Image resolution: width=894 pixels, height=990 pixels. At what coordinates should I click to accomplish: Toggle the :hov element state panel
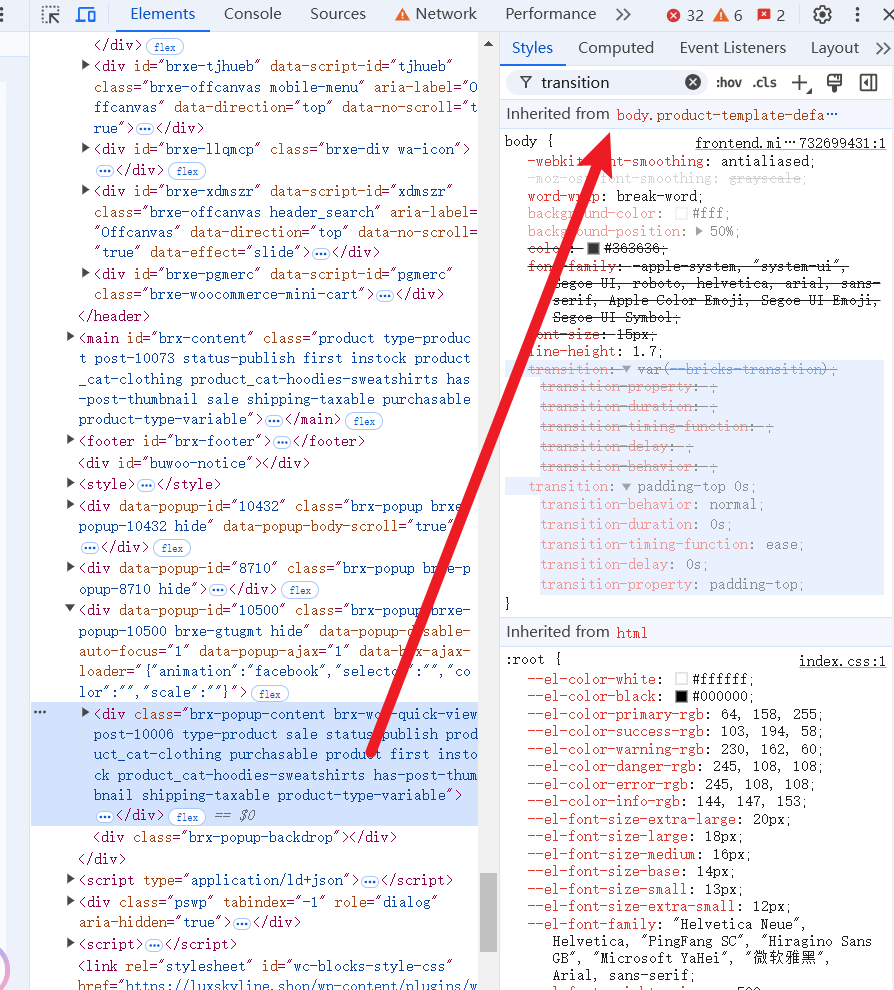(729, 83)
